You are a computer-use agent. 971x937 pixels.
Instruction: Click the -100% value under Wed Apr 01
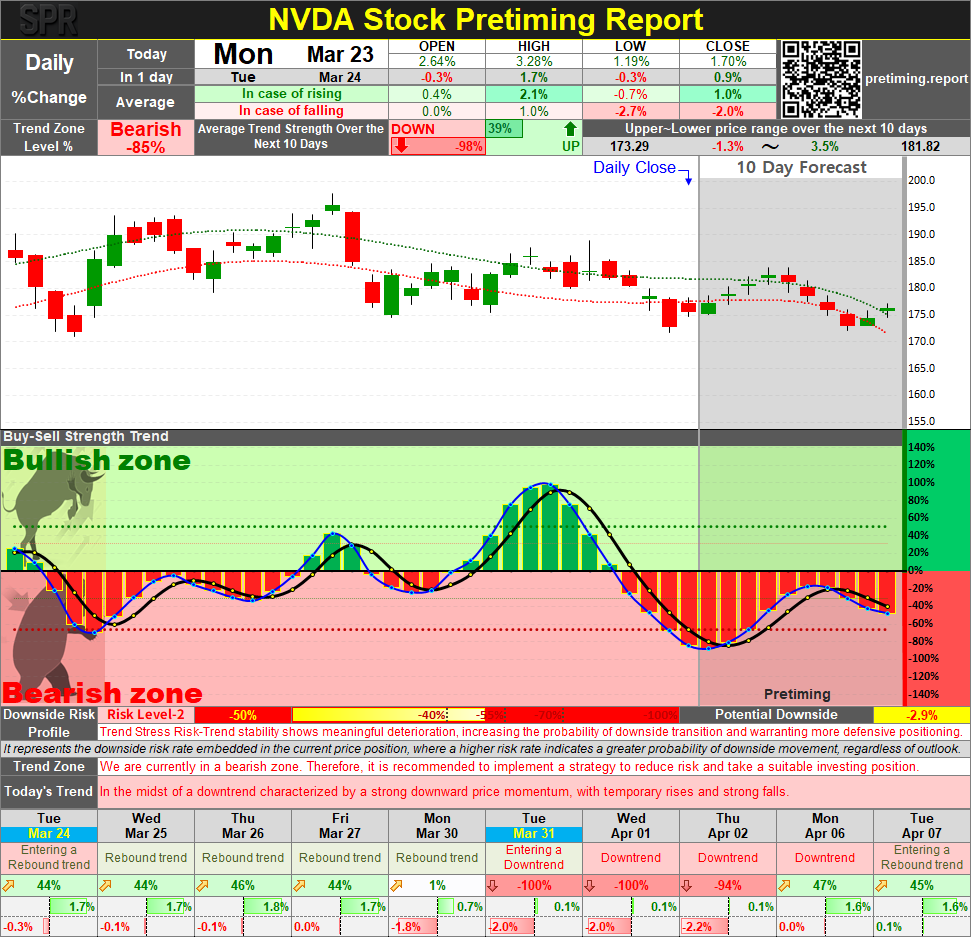click(631, 886)
